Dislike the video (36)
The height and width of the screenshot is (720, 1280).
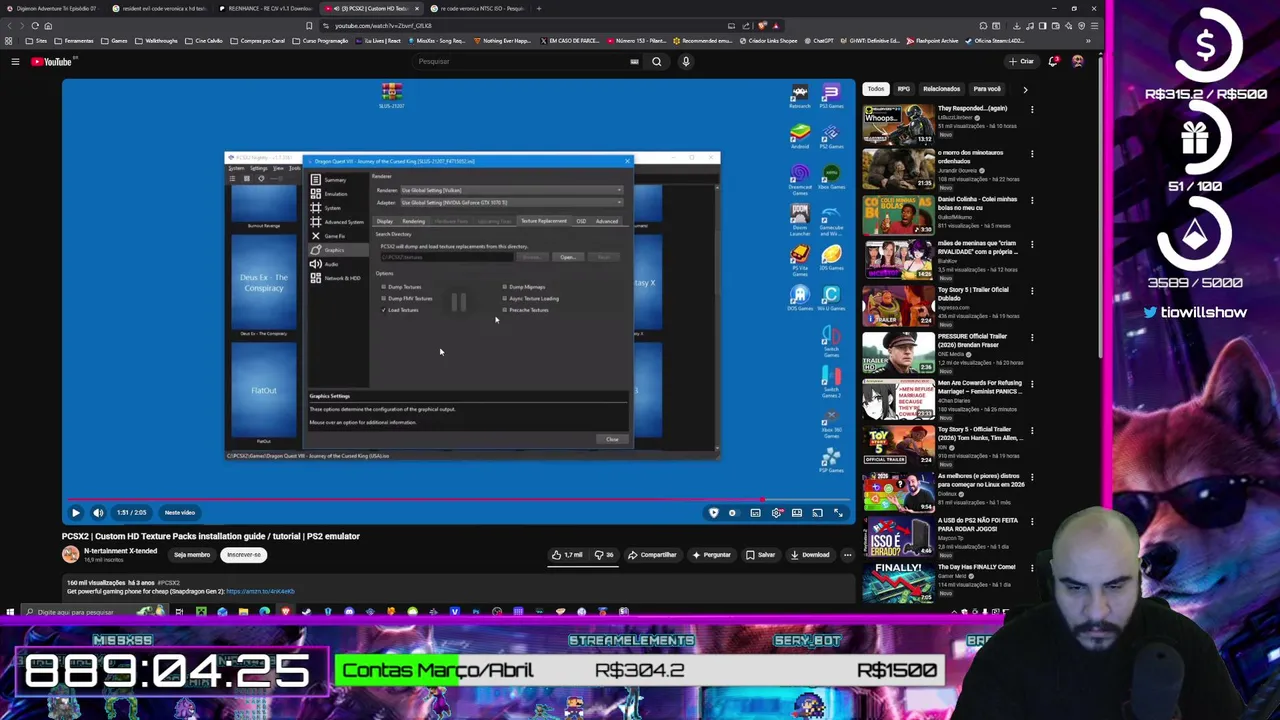tap(604, 555)
